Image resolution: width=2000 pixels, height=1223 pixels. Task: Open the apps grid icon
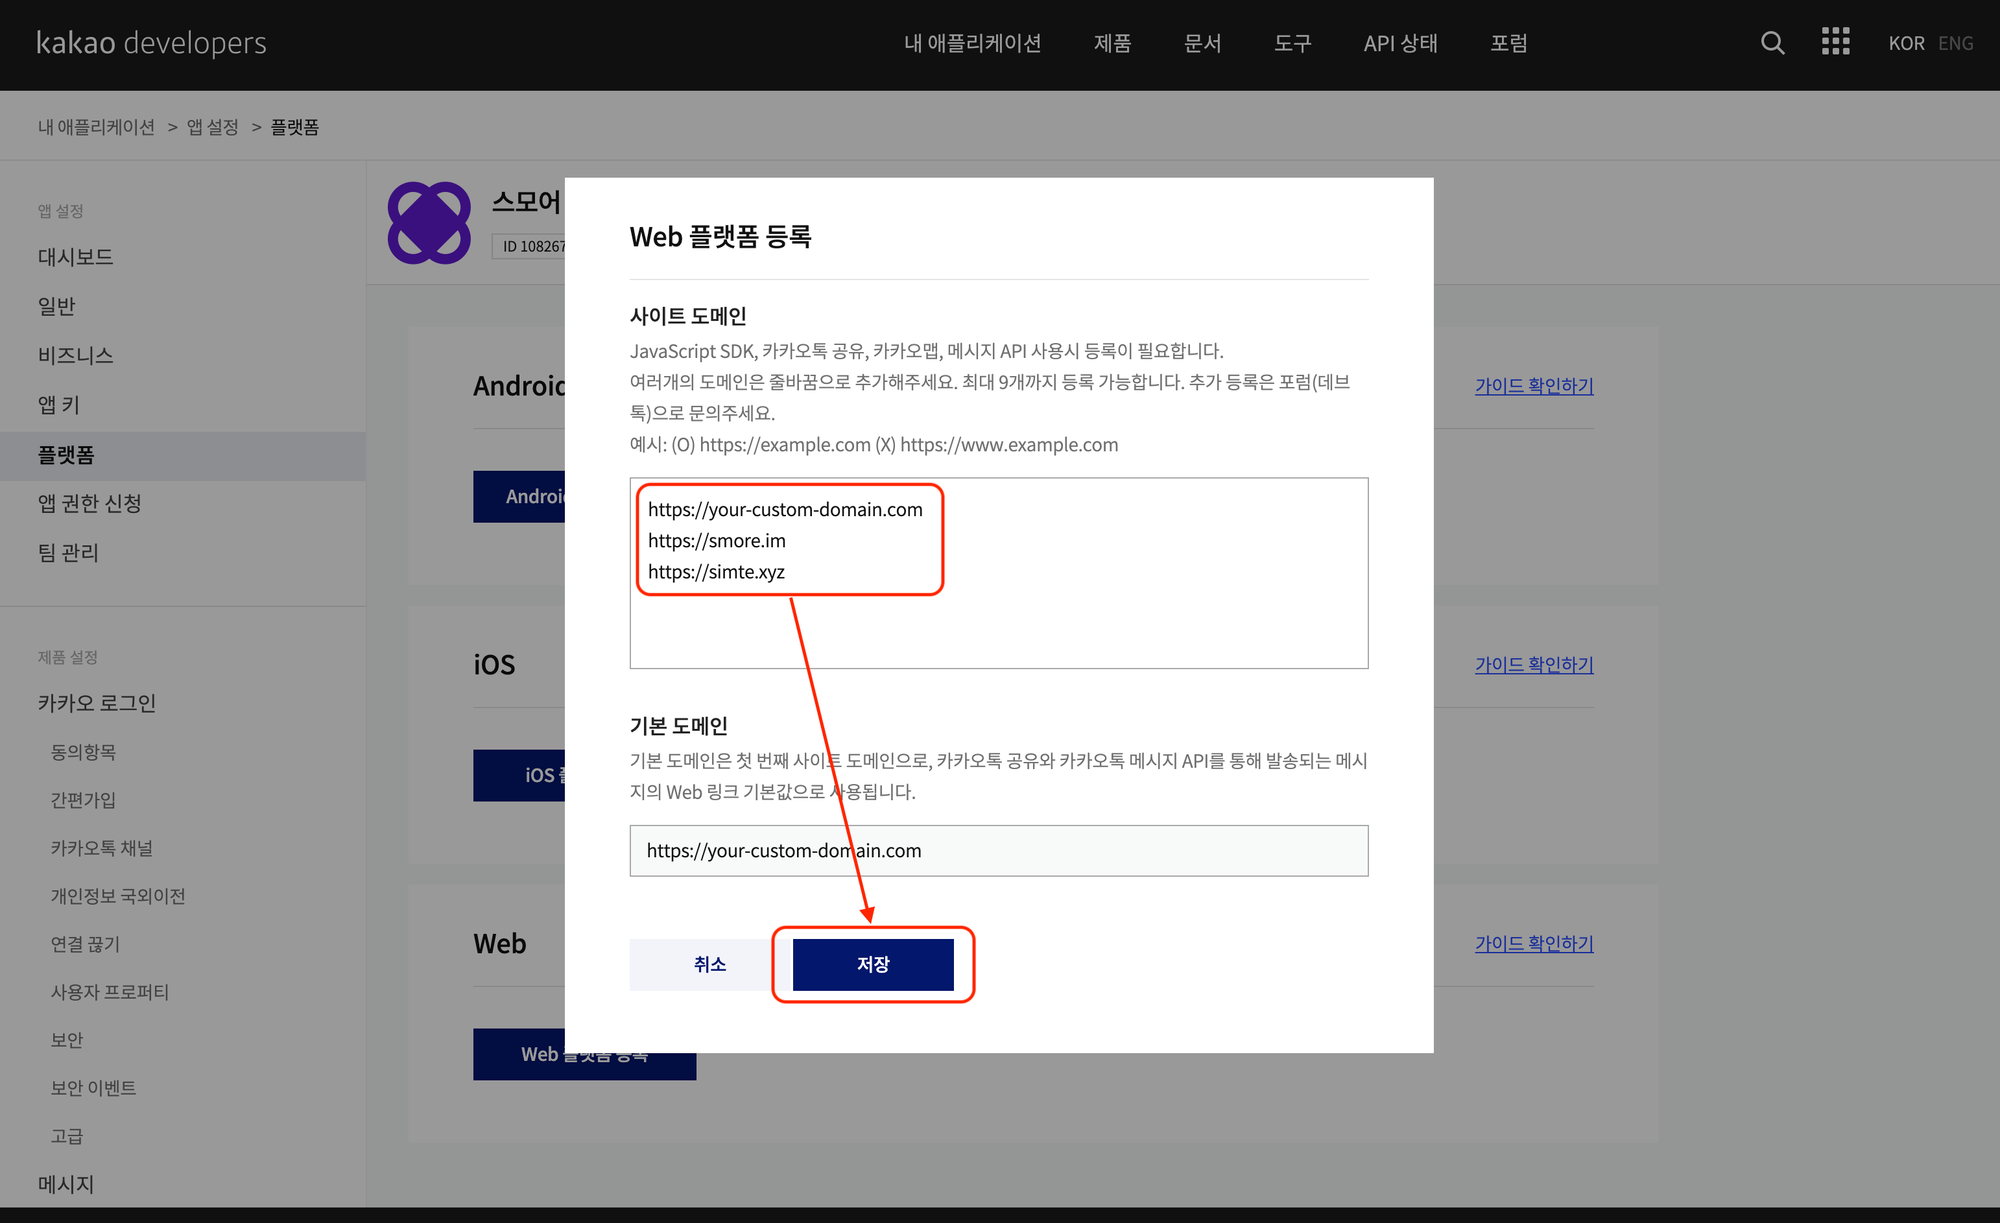1835,42
